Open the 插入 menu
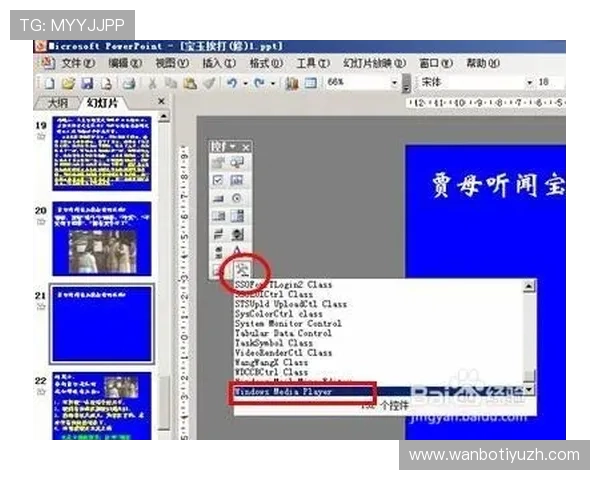The height and width of the screenshot is (480, 600). click(x=219, y=63)
